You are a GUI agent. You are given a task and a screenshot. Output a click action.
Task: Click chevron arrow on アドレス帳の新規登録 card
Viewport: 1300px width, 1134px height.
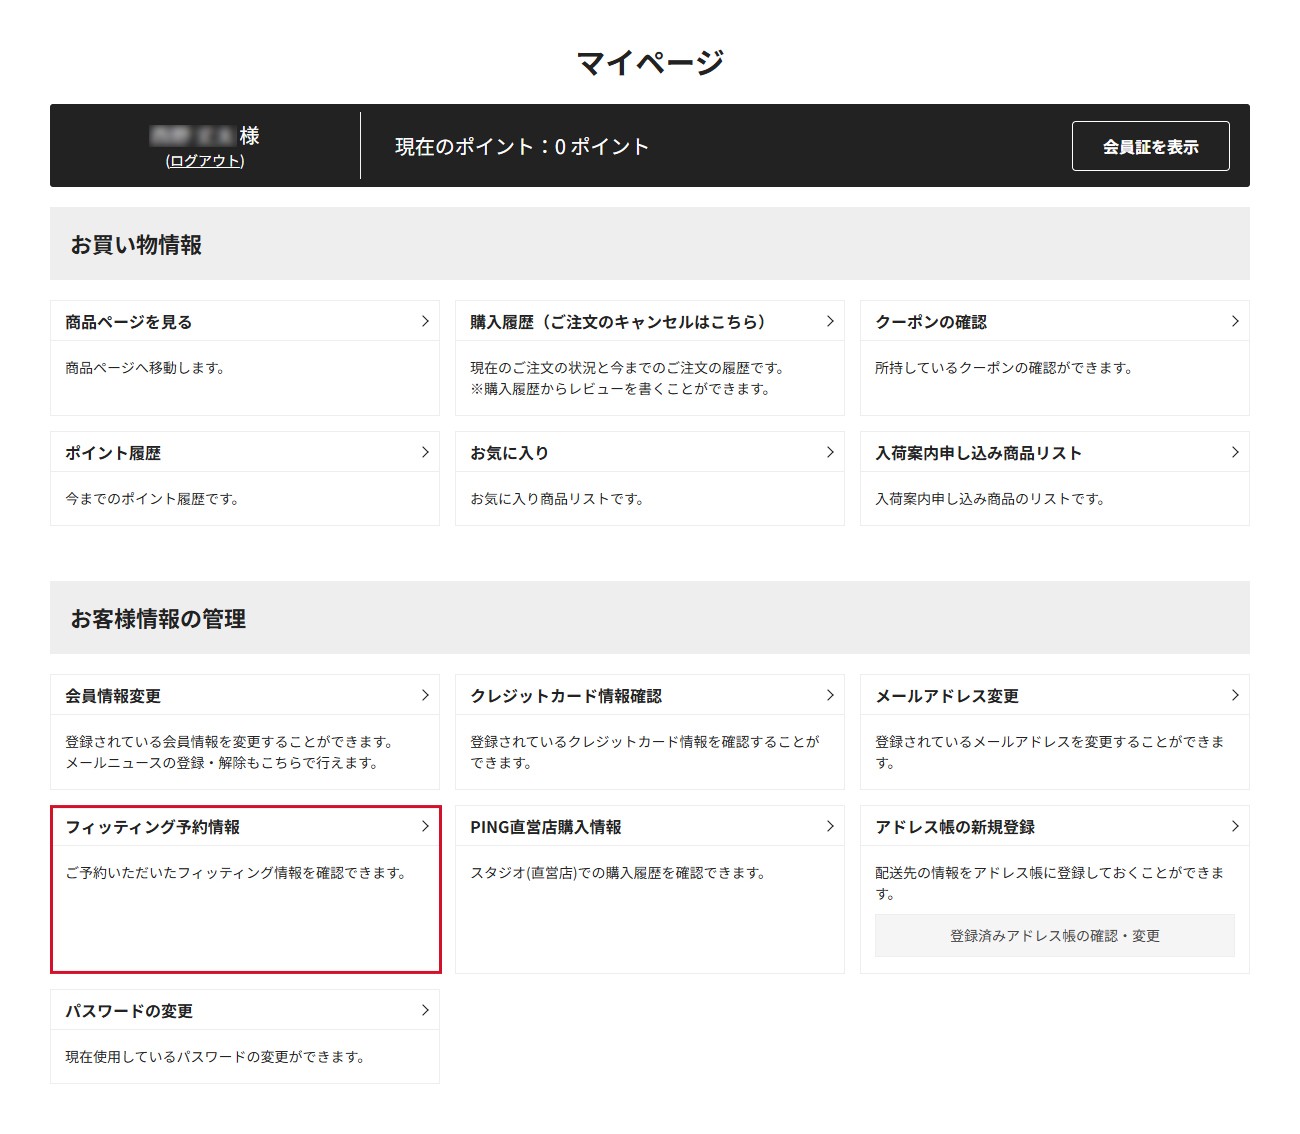coord(1235,826)
